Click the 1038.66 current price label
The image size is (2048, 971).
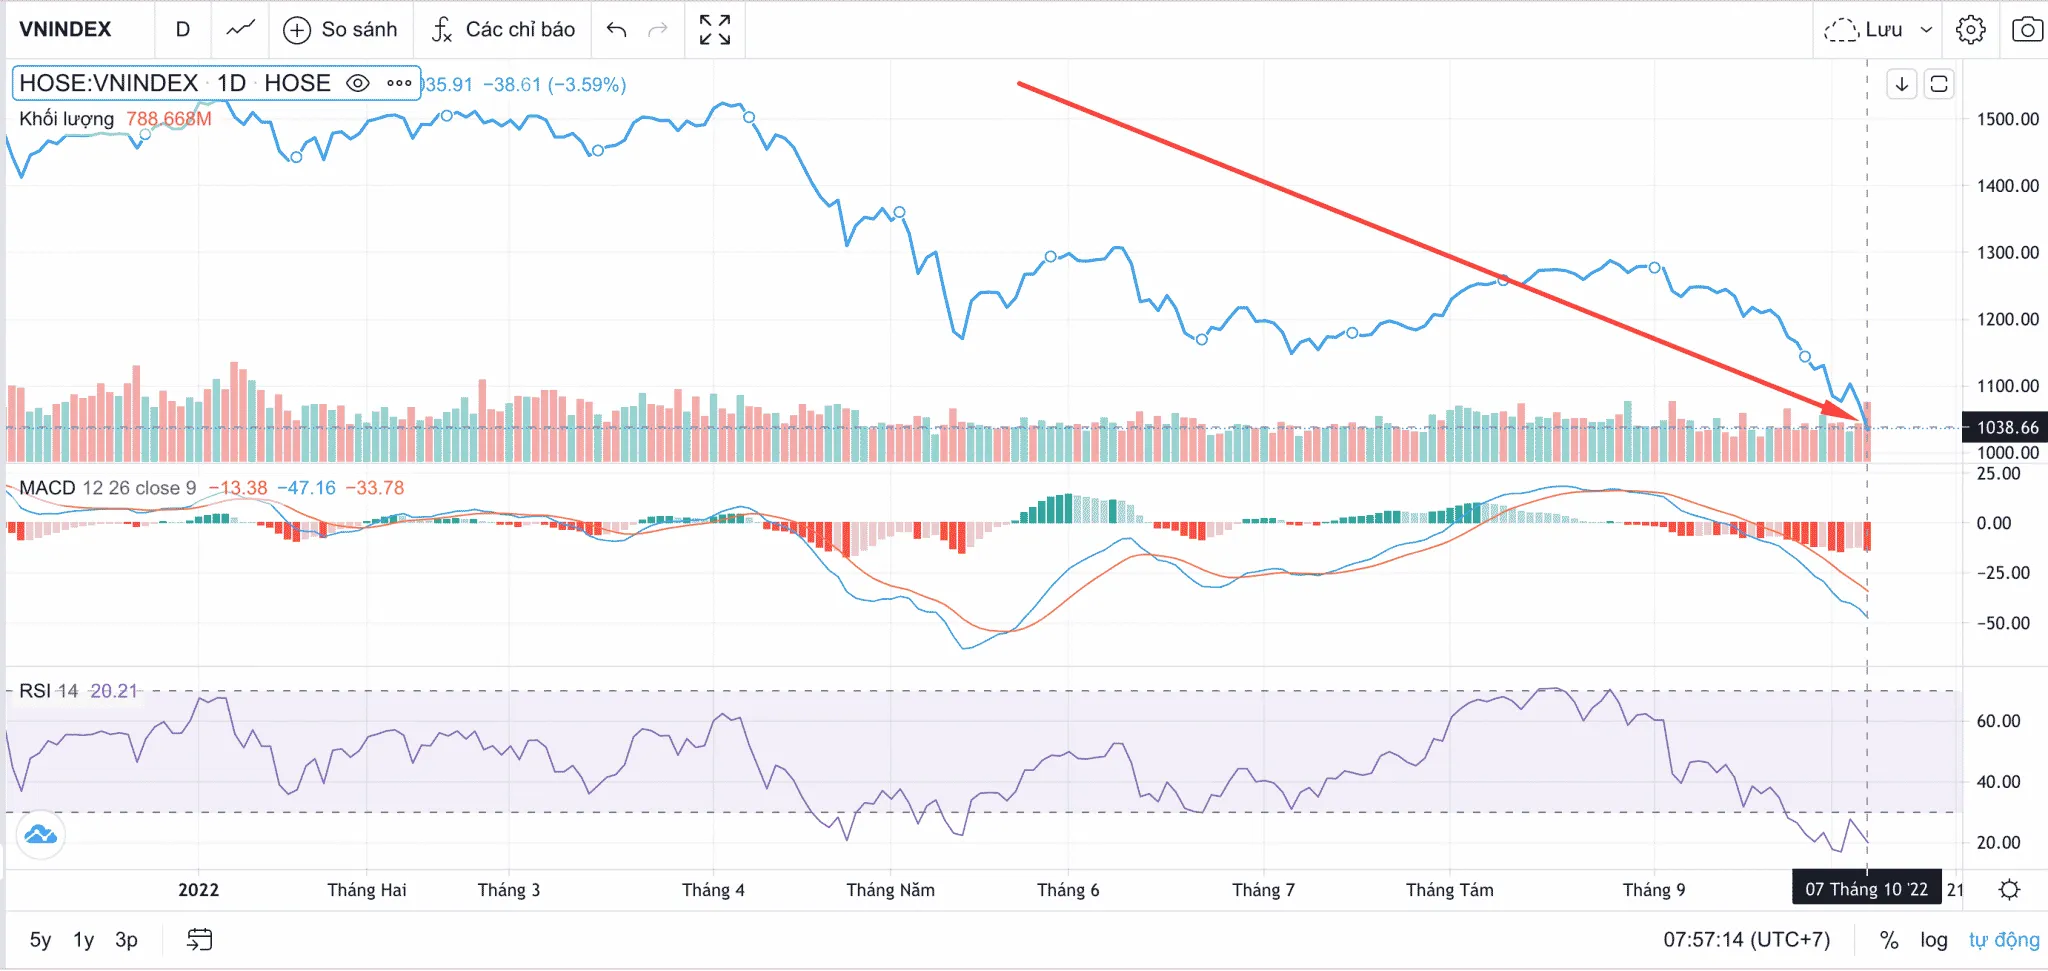2006,428
